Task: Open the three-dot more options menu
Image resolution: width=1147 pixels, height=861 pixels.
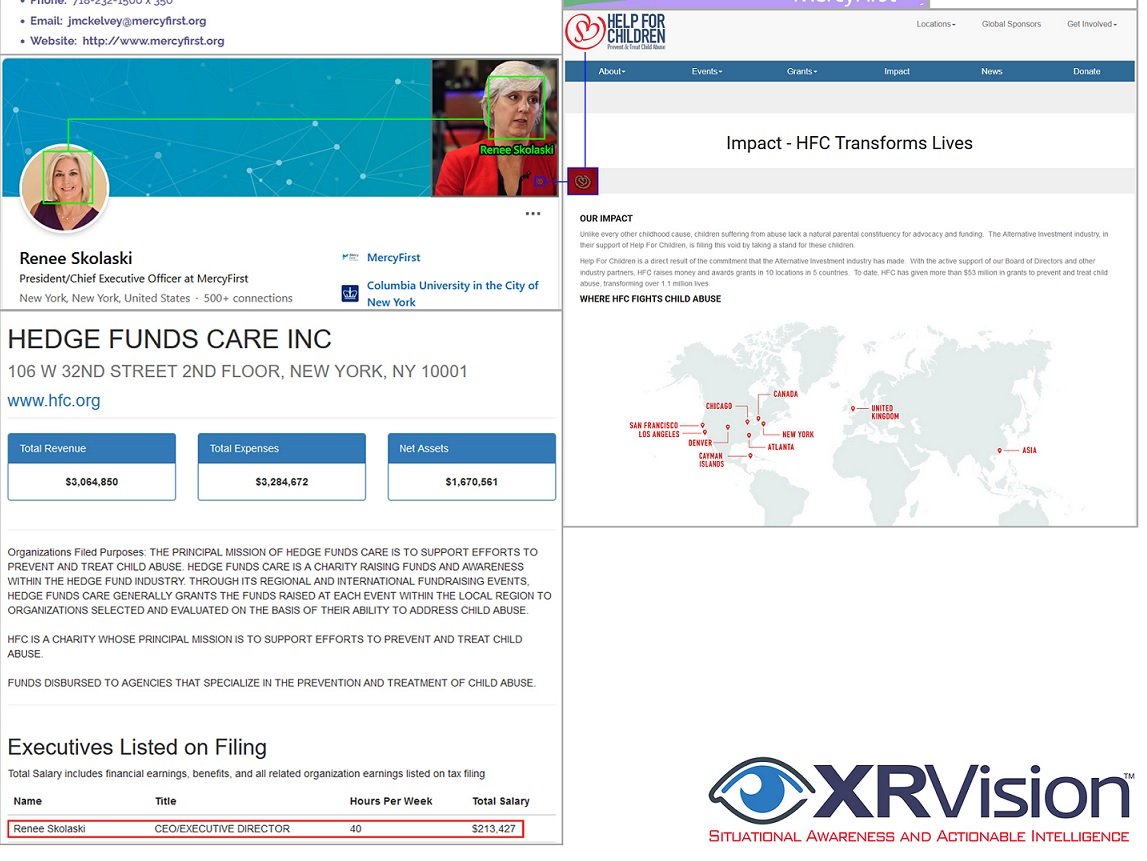Action: 533,213
